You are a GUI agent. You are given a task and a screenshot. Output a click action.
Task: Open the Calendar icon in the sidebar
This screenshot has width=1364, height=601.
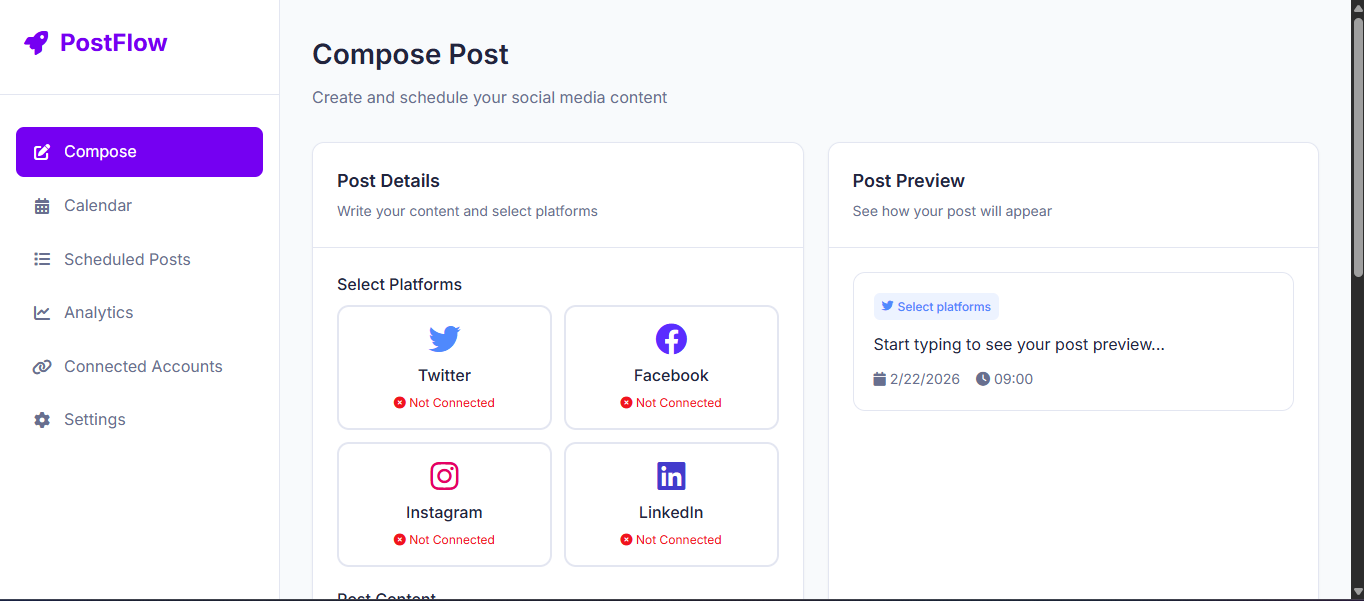pyautogui.click(x=42, y=205)
